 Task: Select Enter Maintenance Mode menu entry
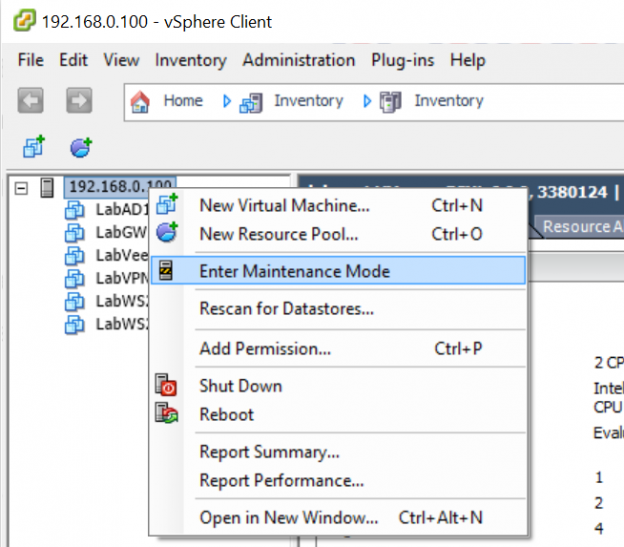point(339,271)
